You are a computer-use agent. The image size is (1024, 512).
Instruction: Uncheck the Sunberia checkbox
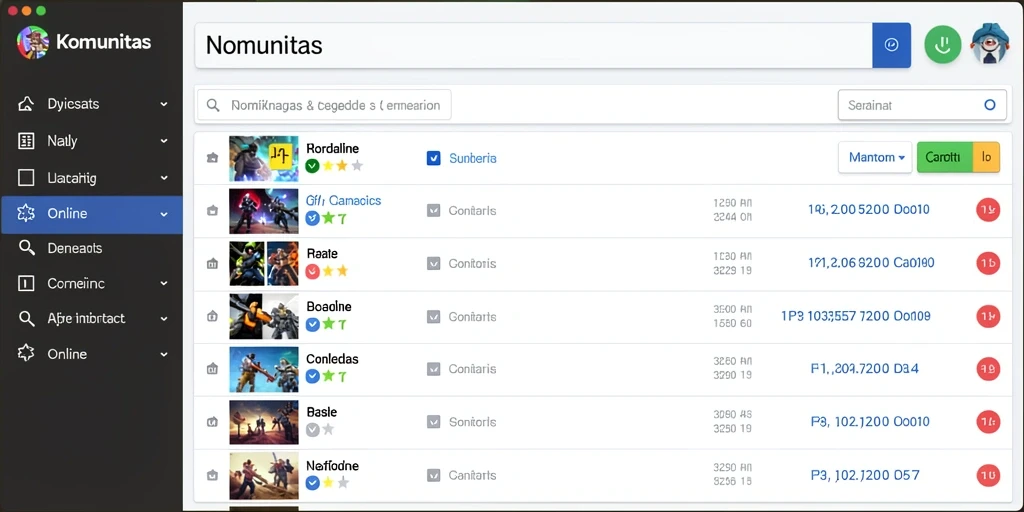(x=433, y=158)
